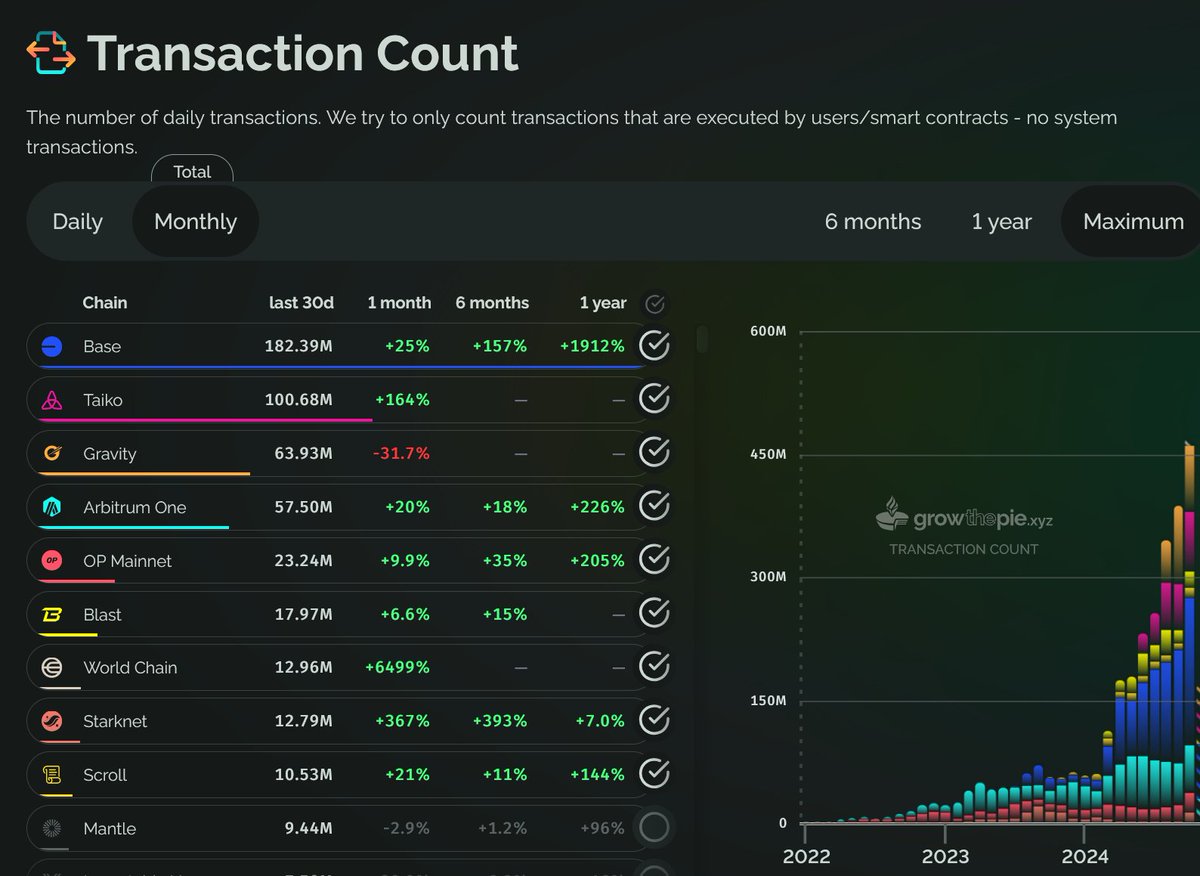This screenshot has width=1200, height=876.
Task: Click the Taiko chain logo
Action: [x=52, y=400]
